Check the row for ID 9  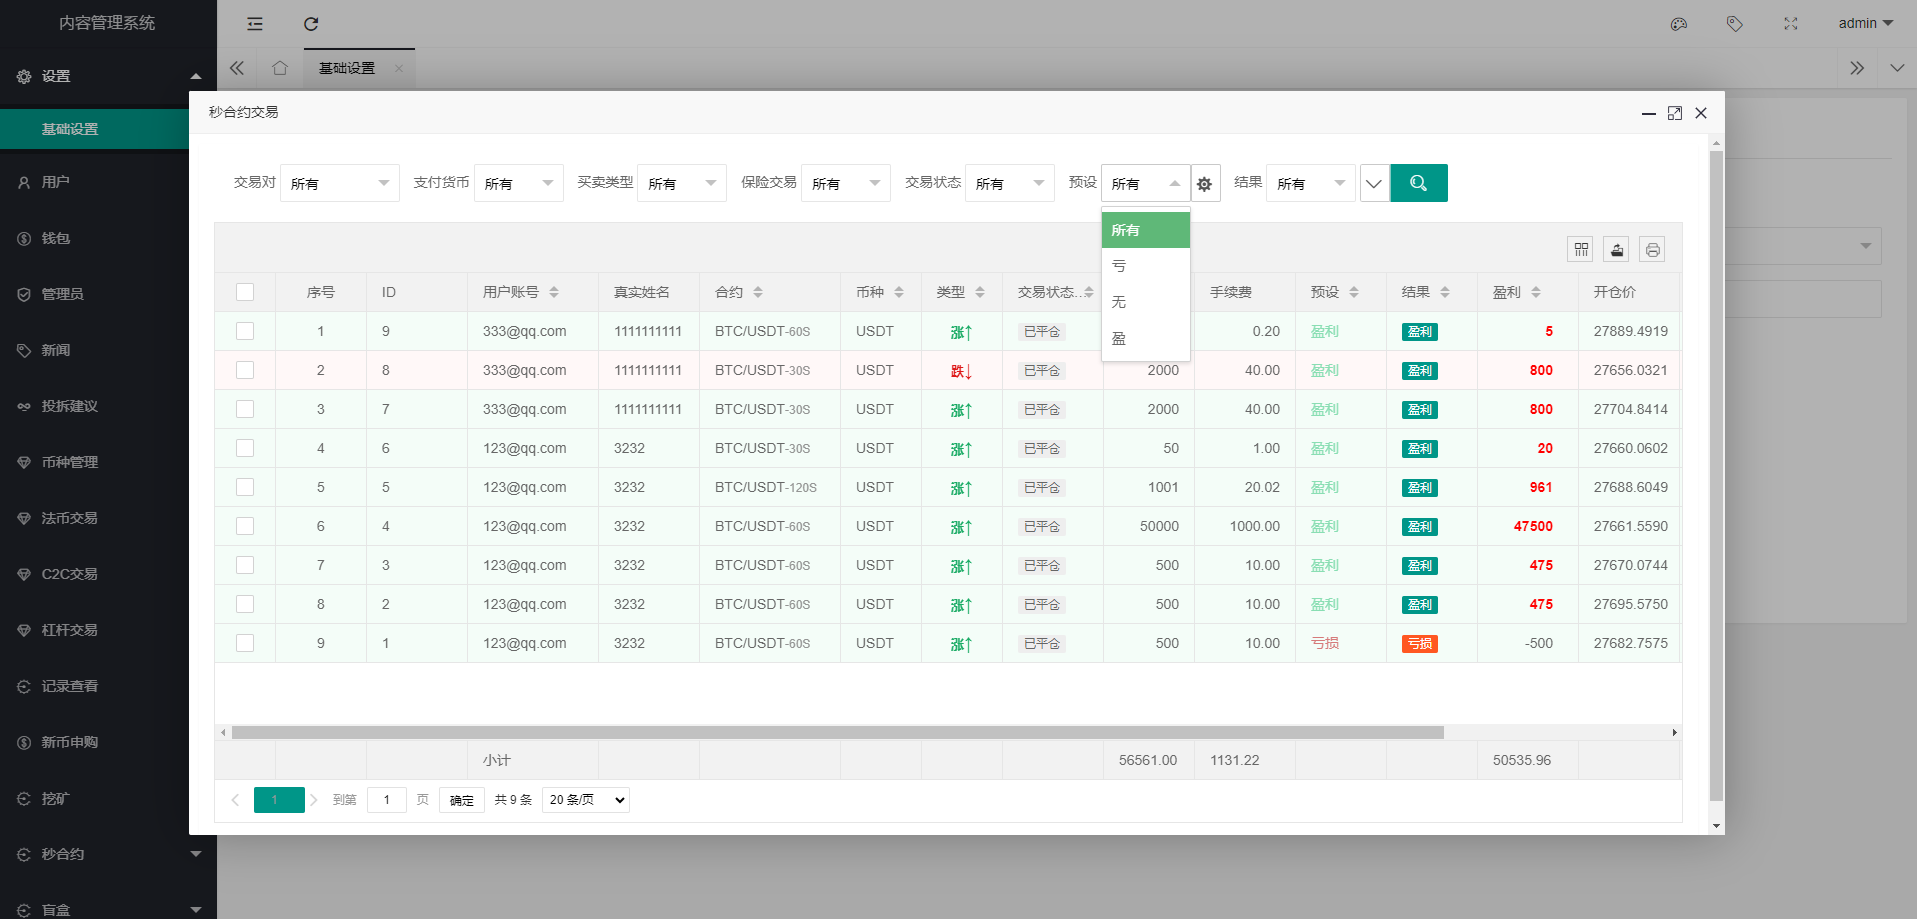tap(245, 331)
